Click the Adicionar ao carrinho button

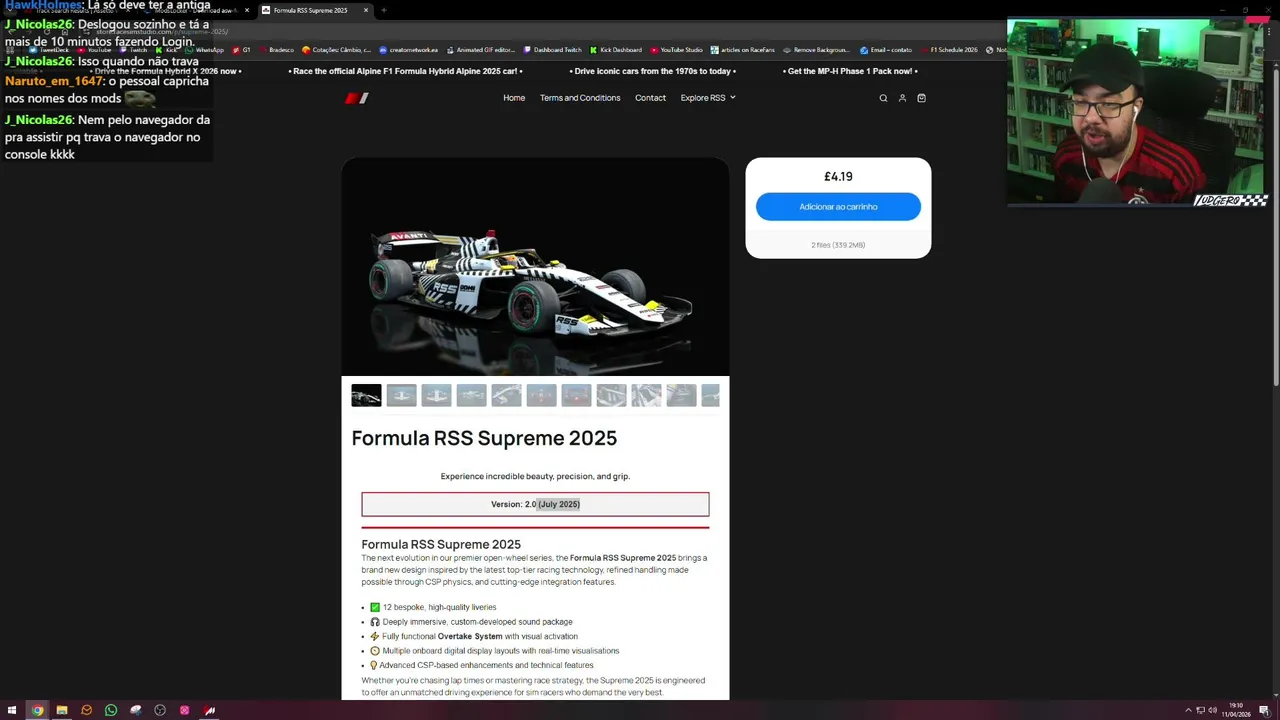(x=838, y=207)
